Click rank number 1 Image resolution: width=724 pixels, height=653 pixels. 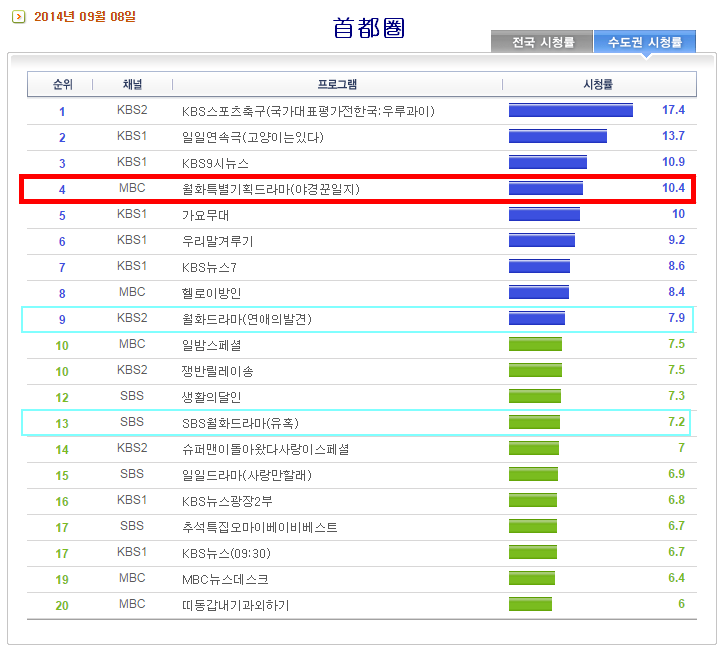pyautogui.click(x=62, y=112)
